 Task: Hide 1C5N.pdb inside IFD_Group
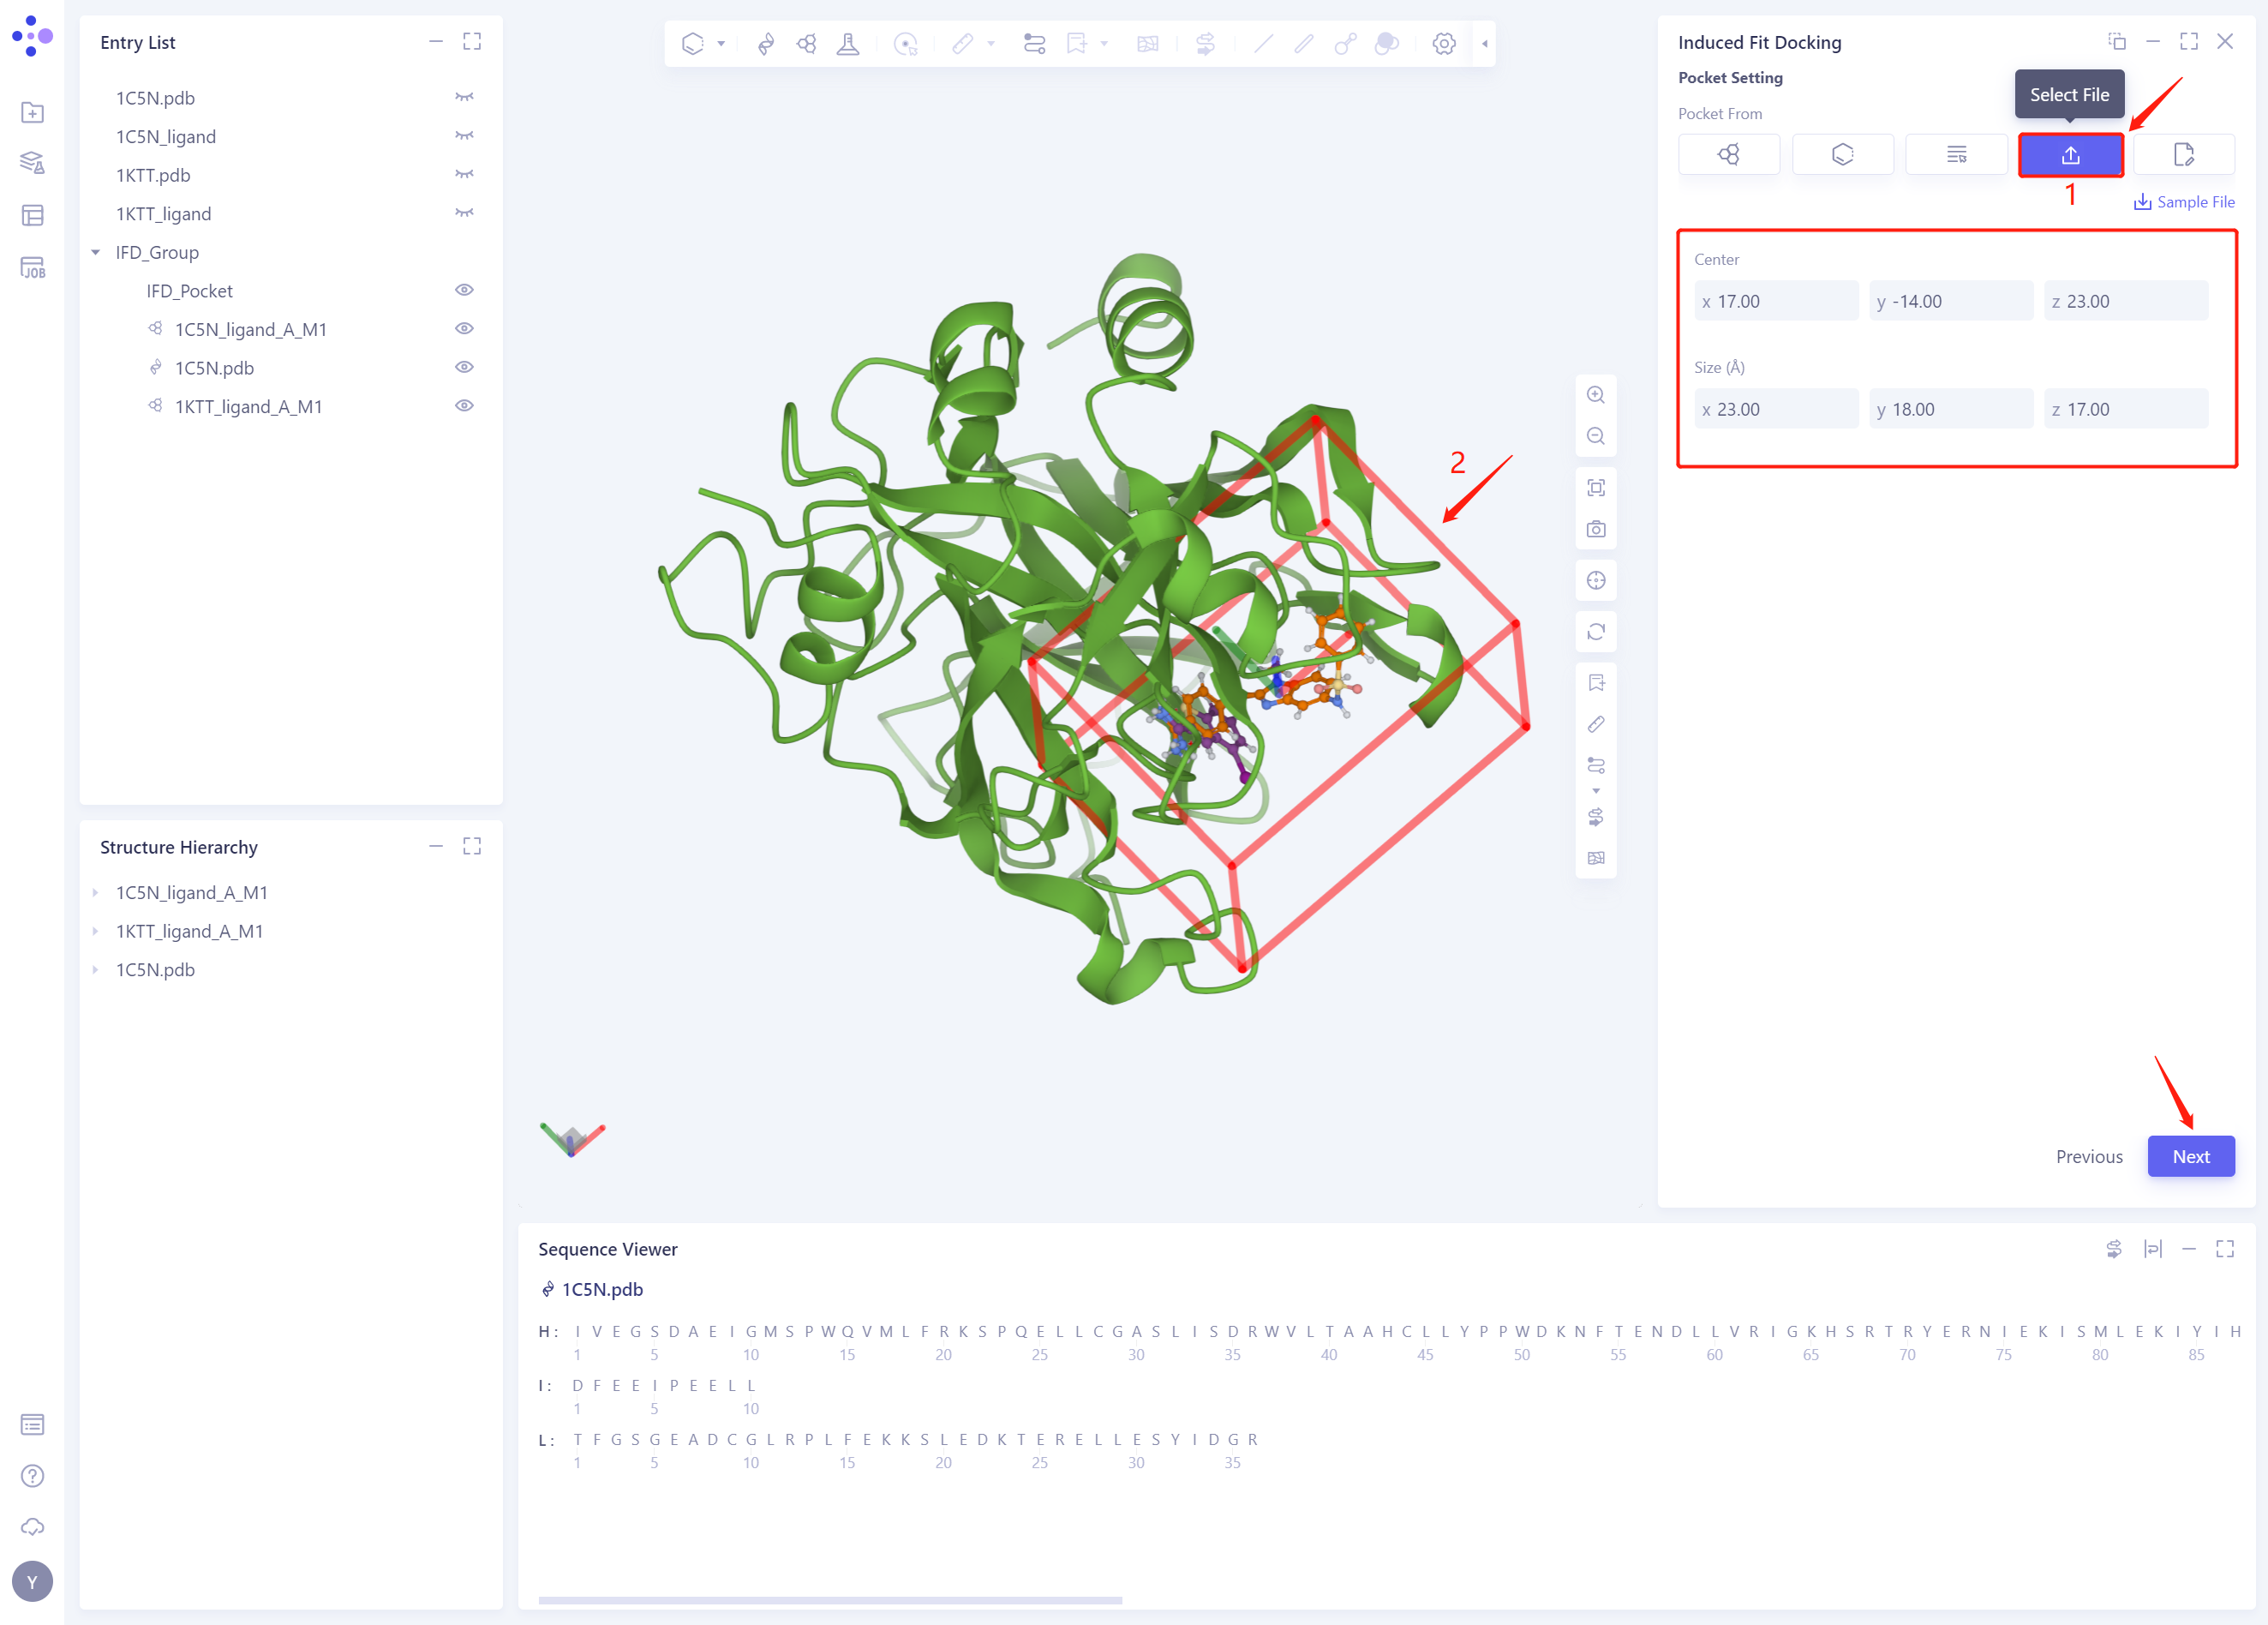tap(465, 367)
